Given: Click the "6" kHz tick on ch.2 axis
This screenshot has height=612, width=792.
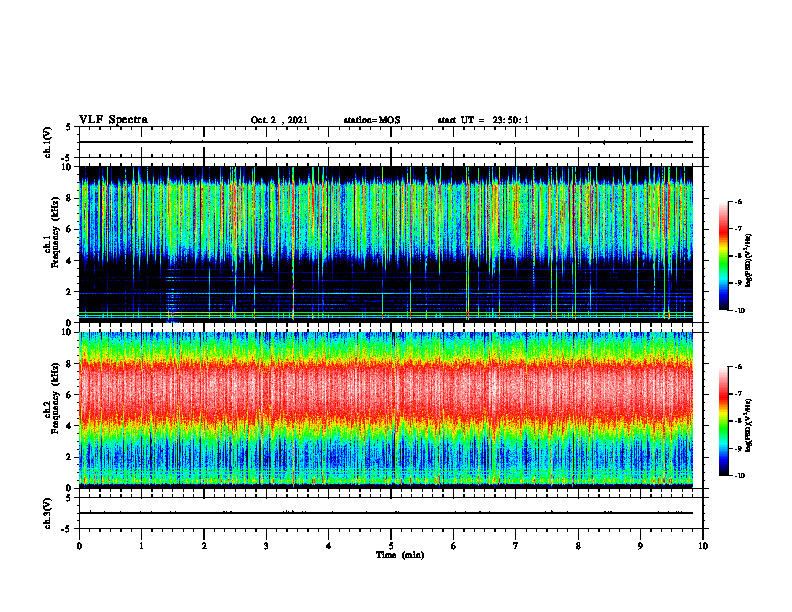Looking at the screenshot, I should point(69,395).
